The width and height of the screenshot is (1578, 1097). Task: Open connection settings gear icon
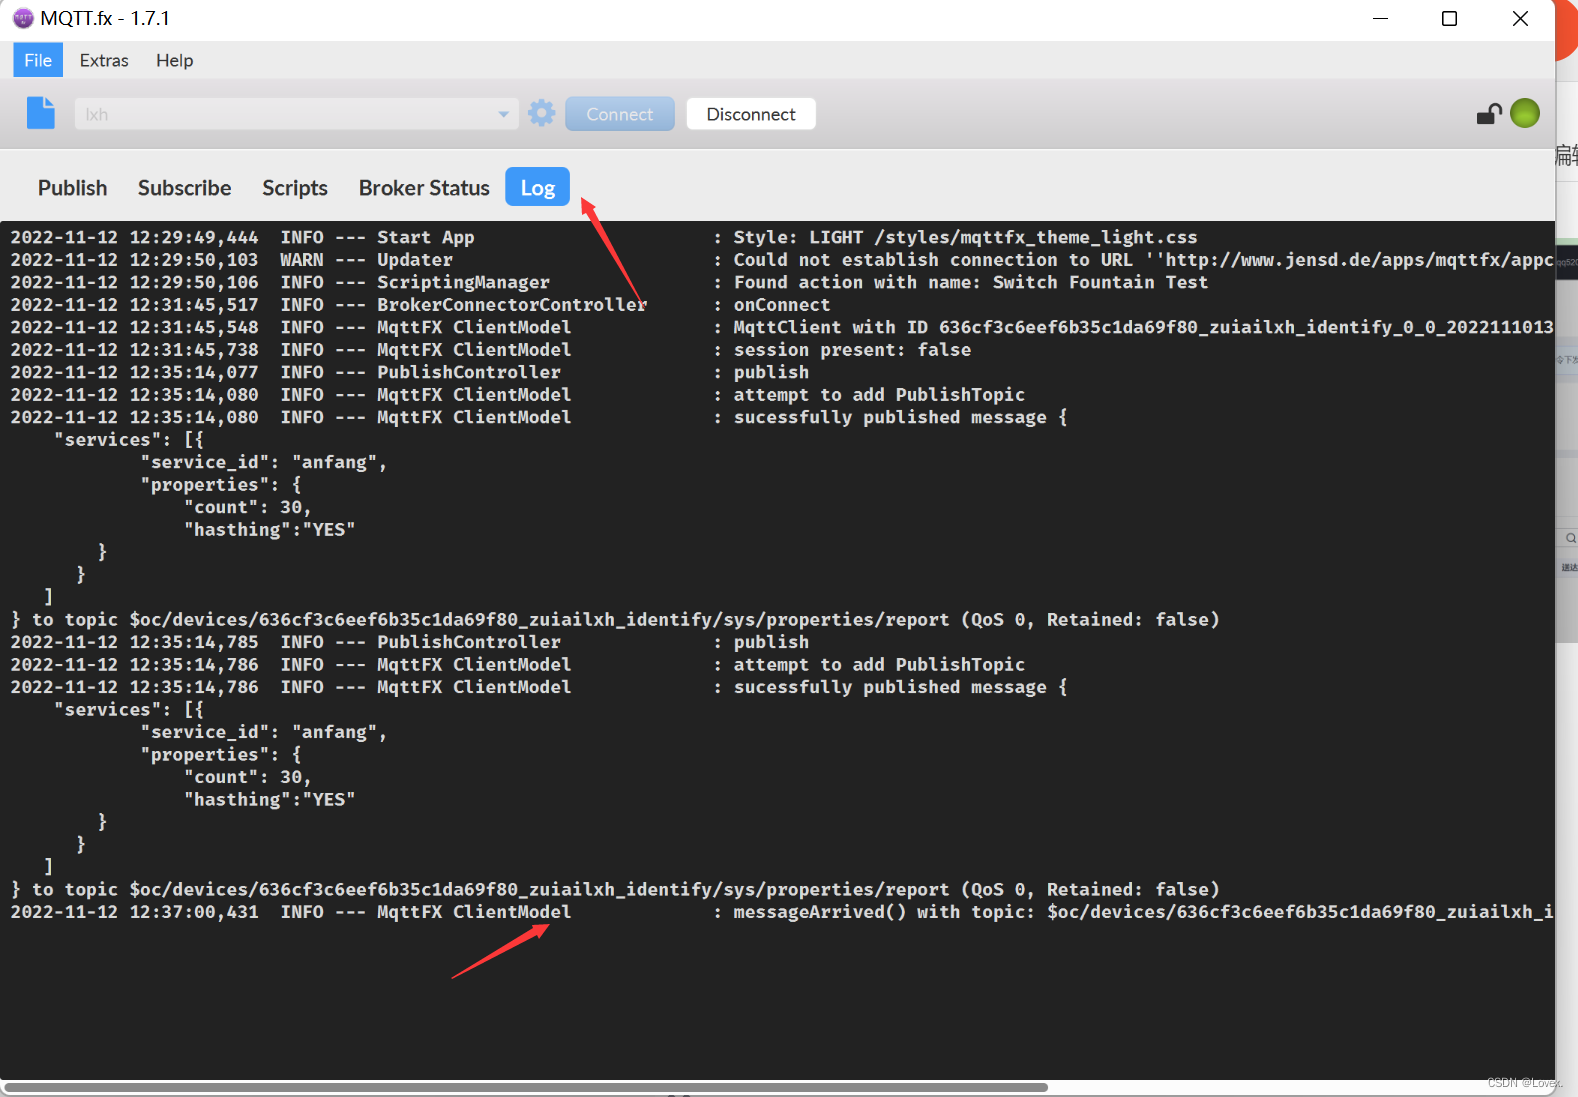pos(542,113)
